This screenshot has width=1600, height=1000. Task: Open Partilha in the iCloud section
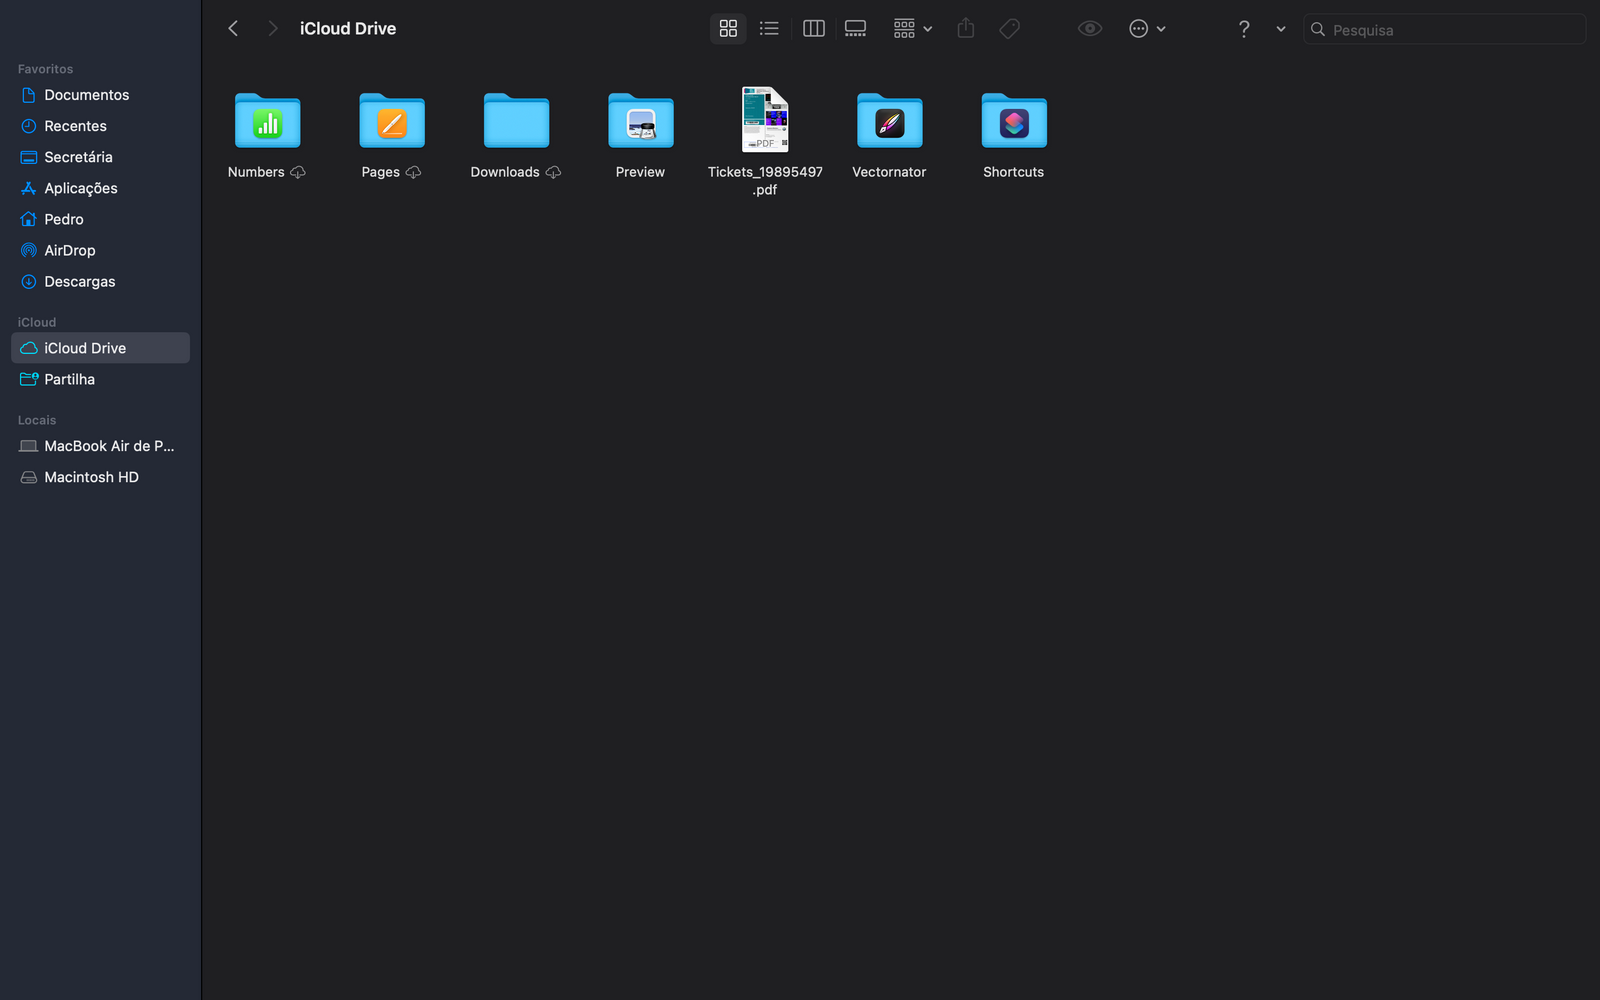point(69,379)
